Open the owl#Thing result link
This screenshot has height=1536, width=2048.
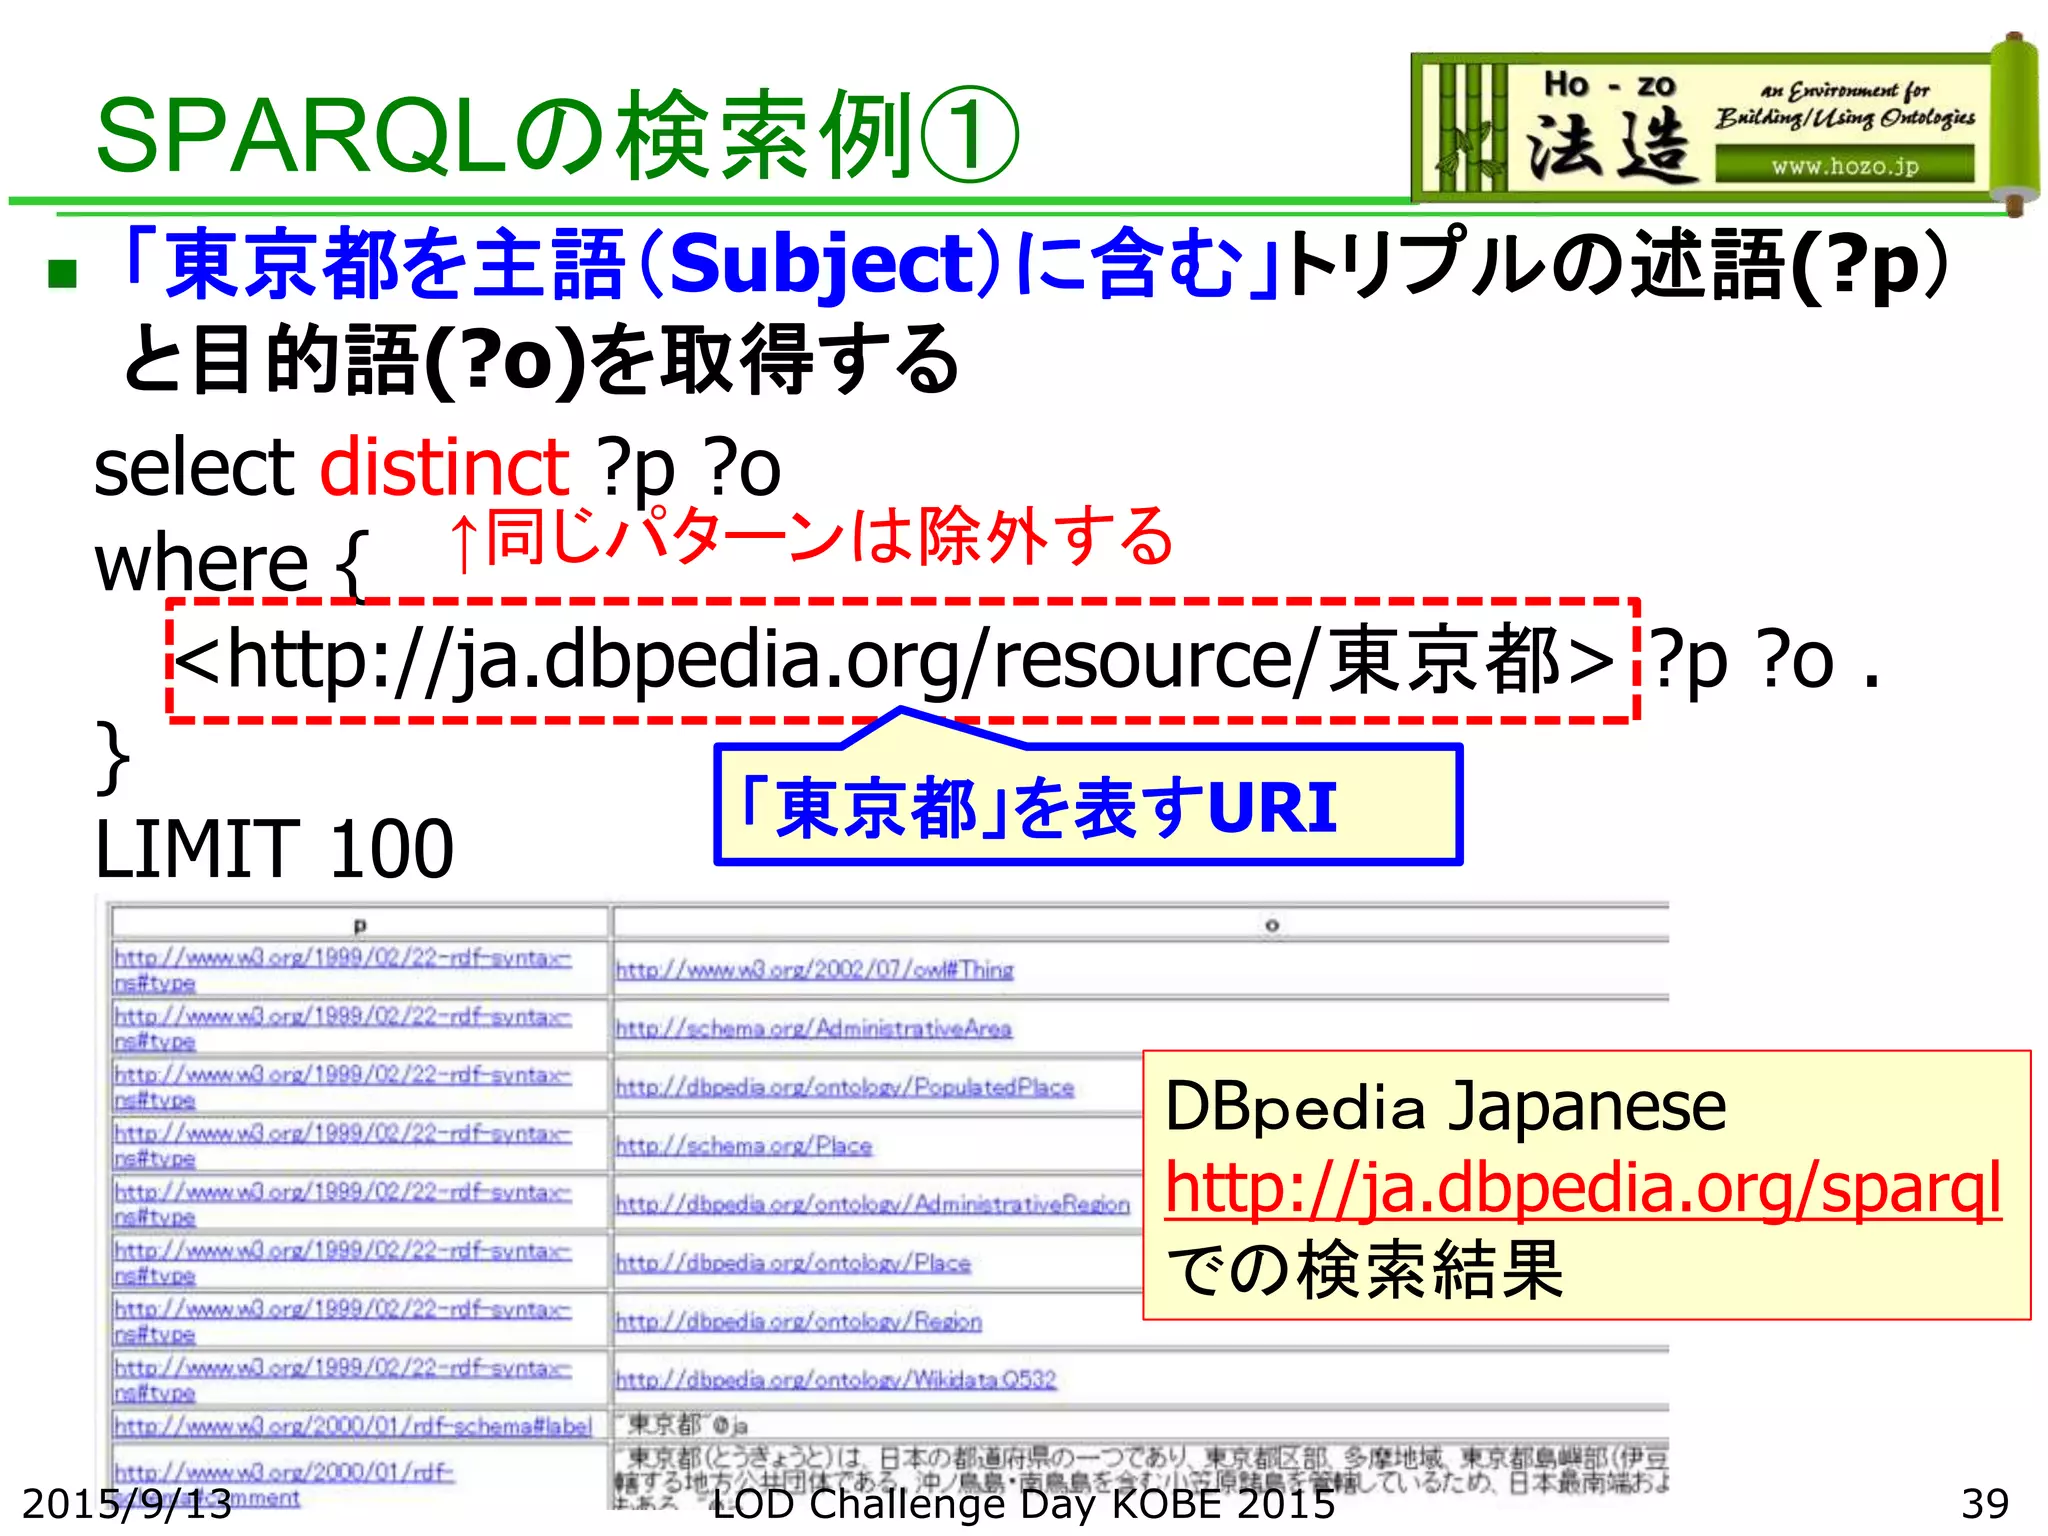[815, 970]
